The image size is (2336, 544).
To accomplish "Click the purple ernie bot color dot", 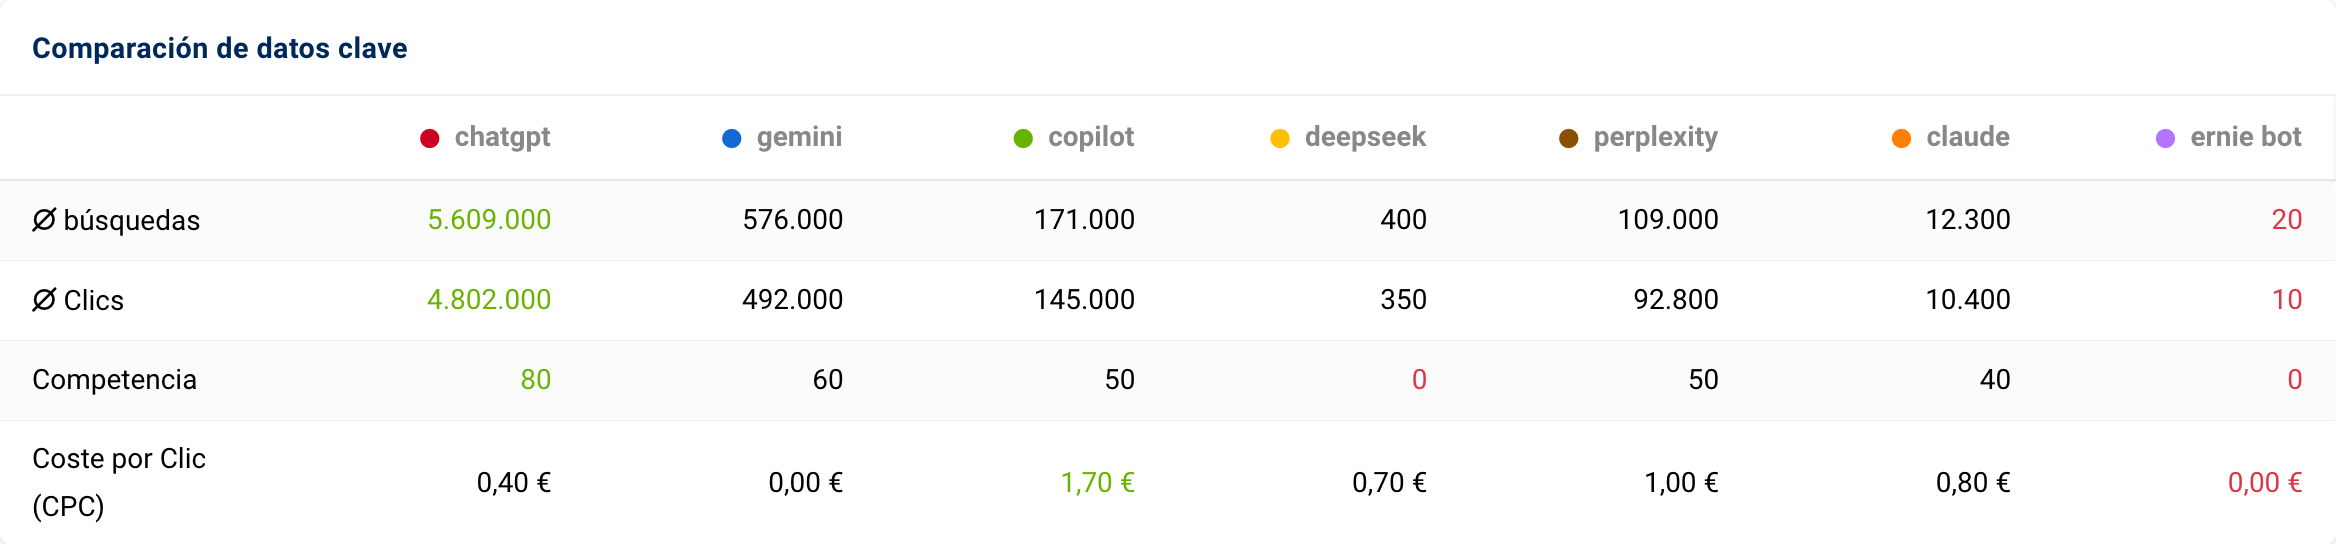I will pyautogui.click(x=2166, y=138).
